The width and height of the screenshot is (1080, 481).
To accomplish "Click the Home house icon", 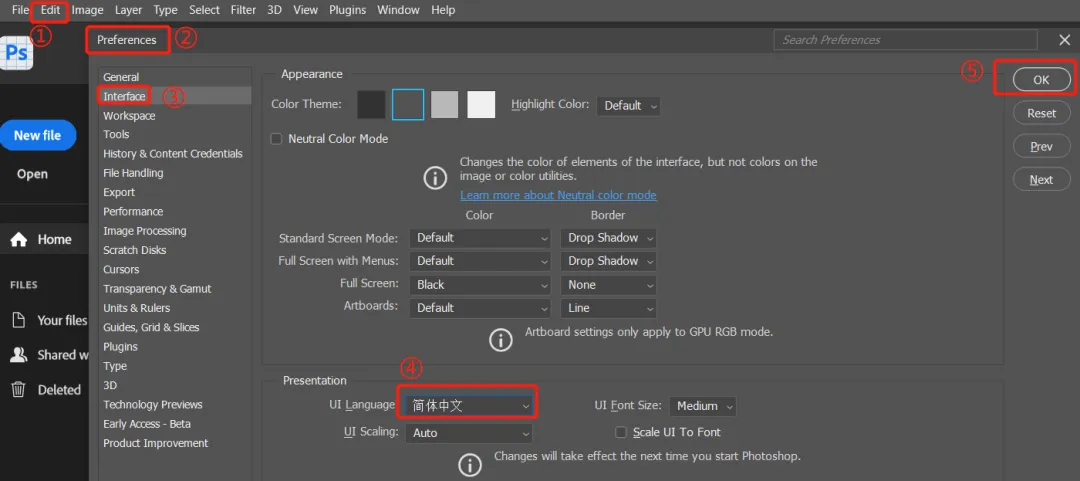I will pyautogui.click(x=19, y=239).
